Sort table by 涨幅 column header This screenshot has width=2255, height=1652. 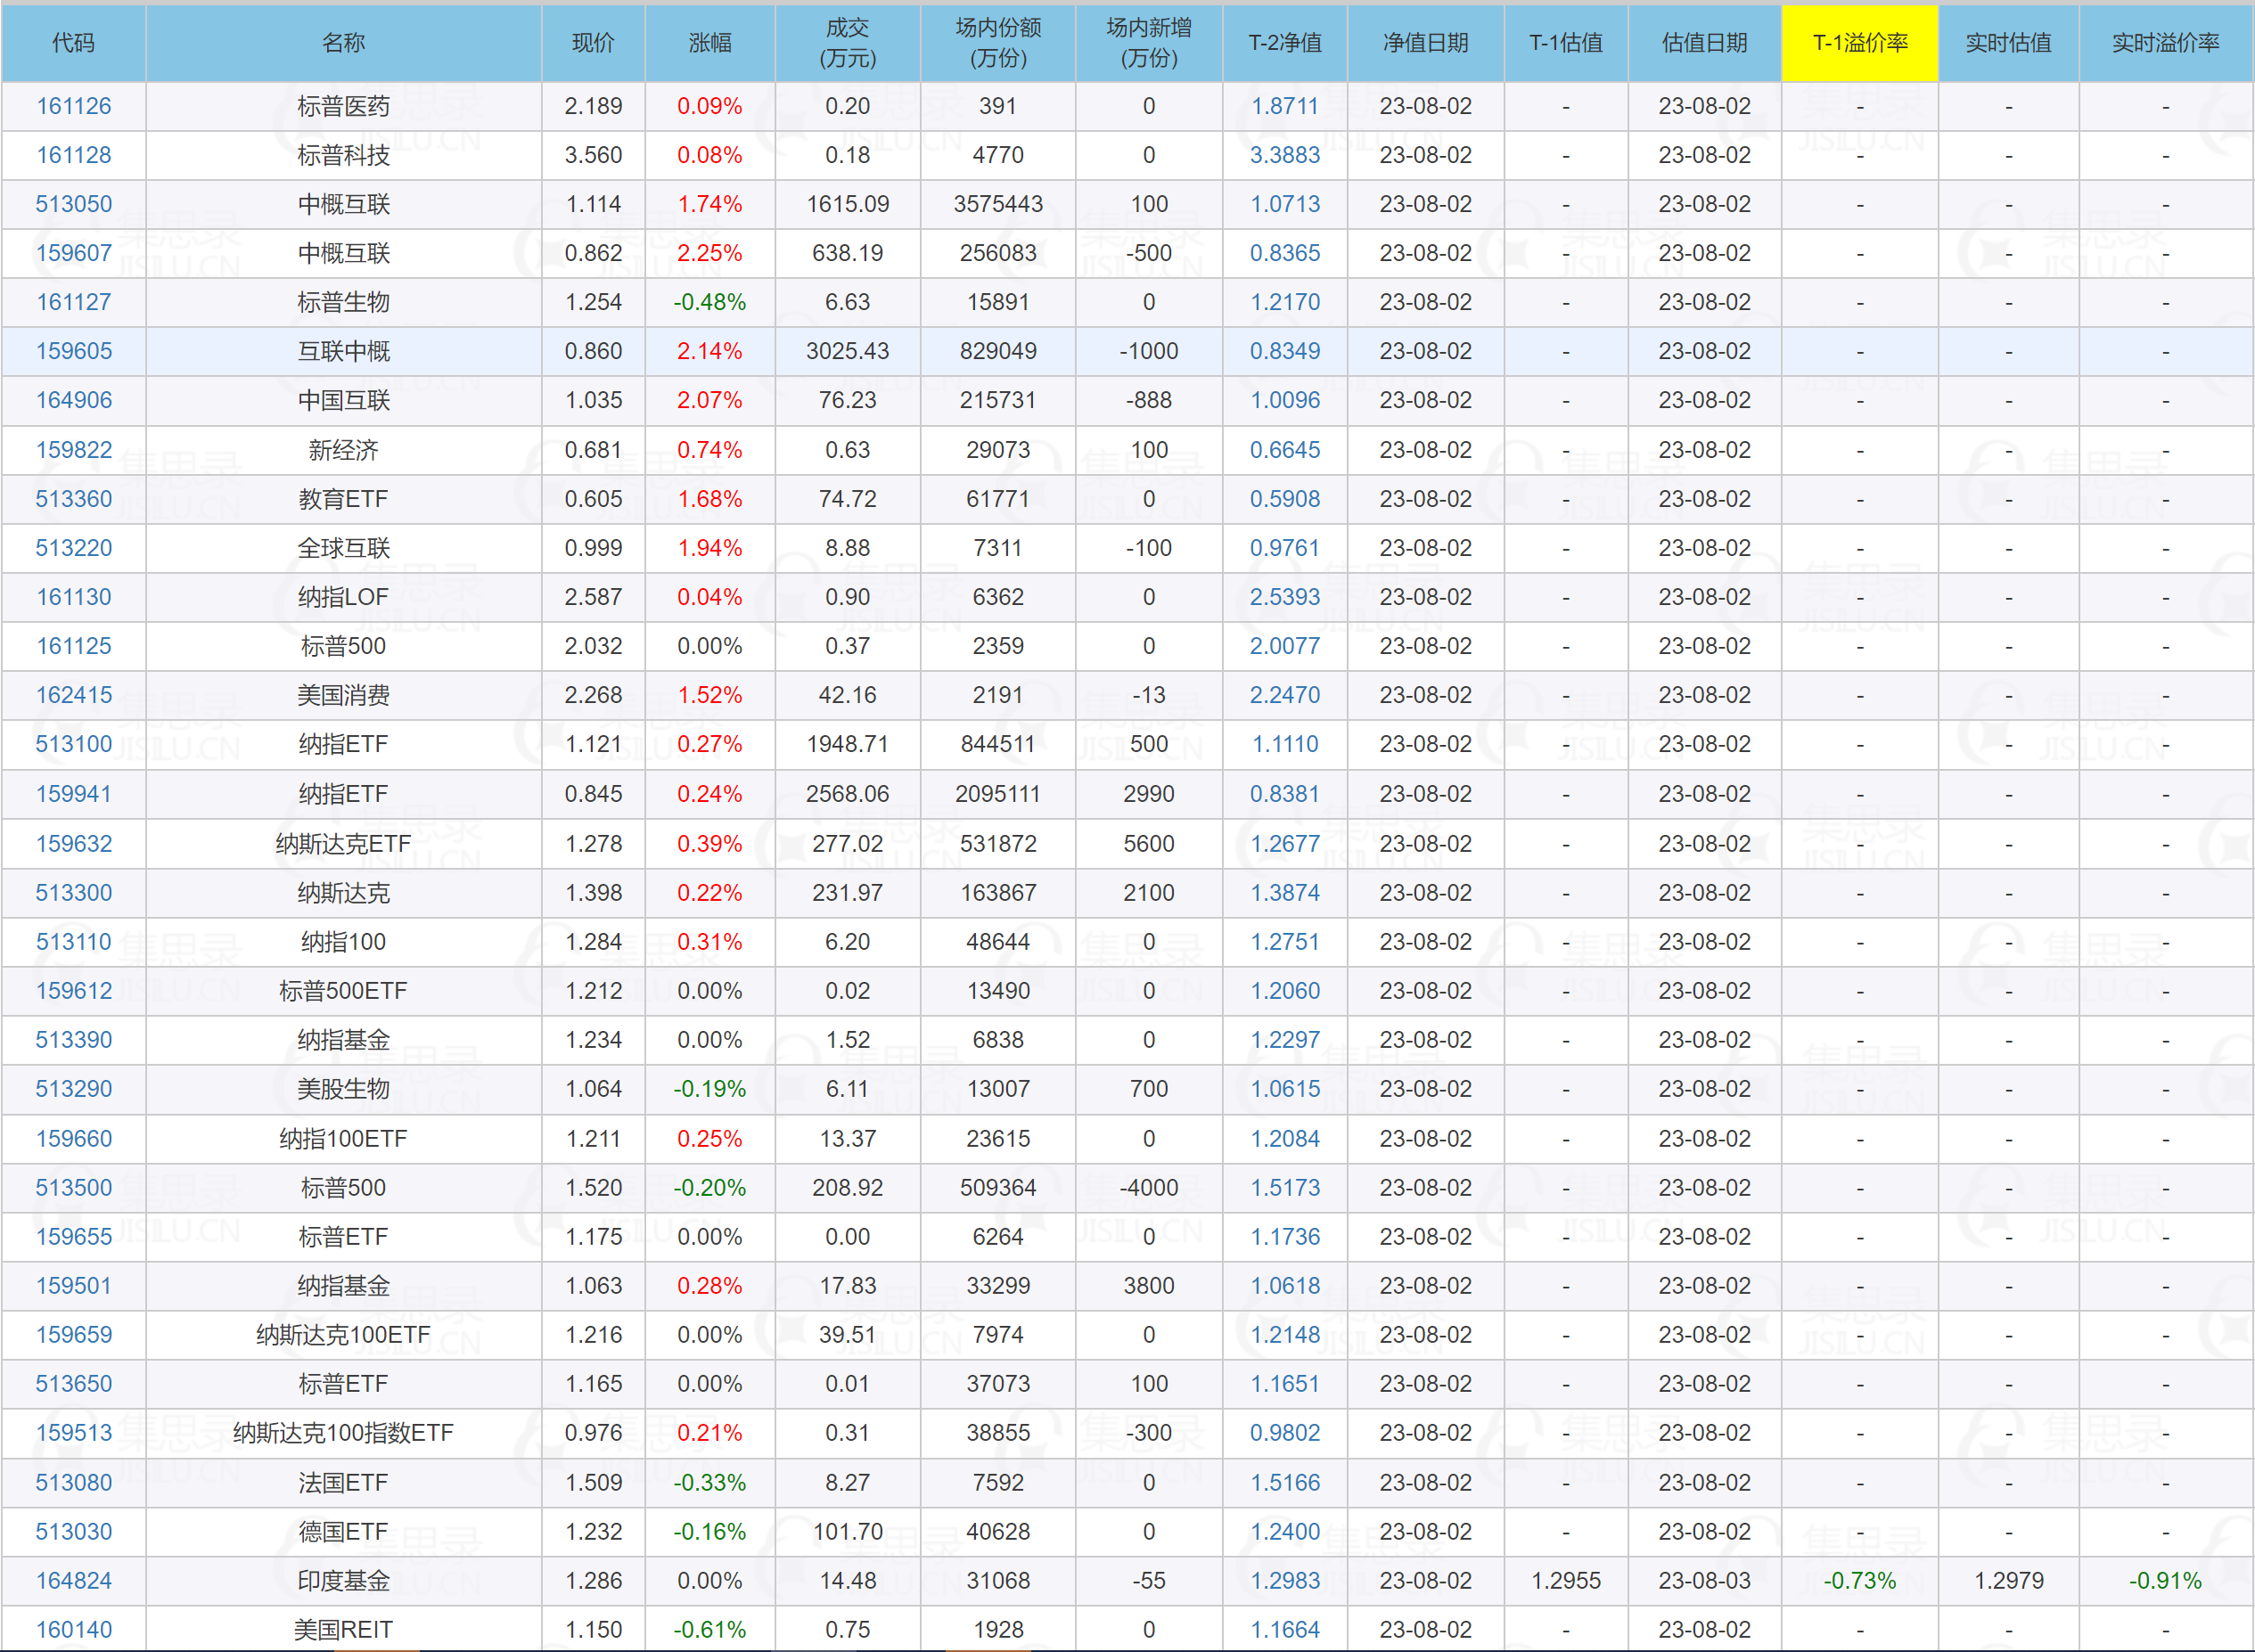[710, 43]
